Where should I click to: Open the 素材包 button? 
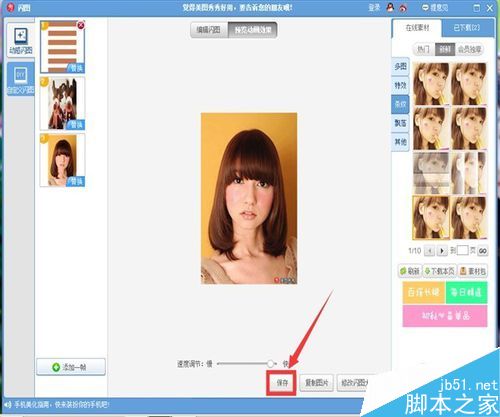(x=473, y=271)
